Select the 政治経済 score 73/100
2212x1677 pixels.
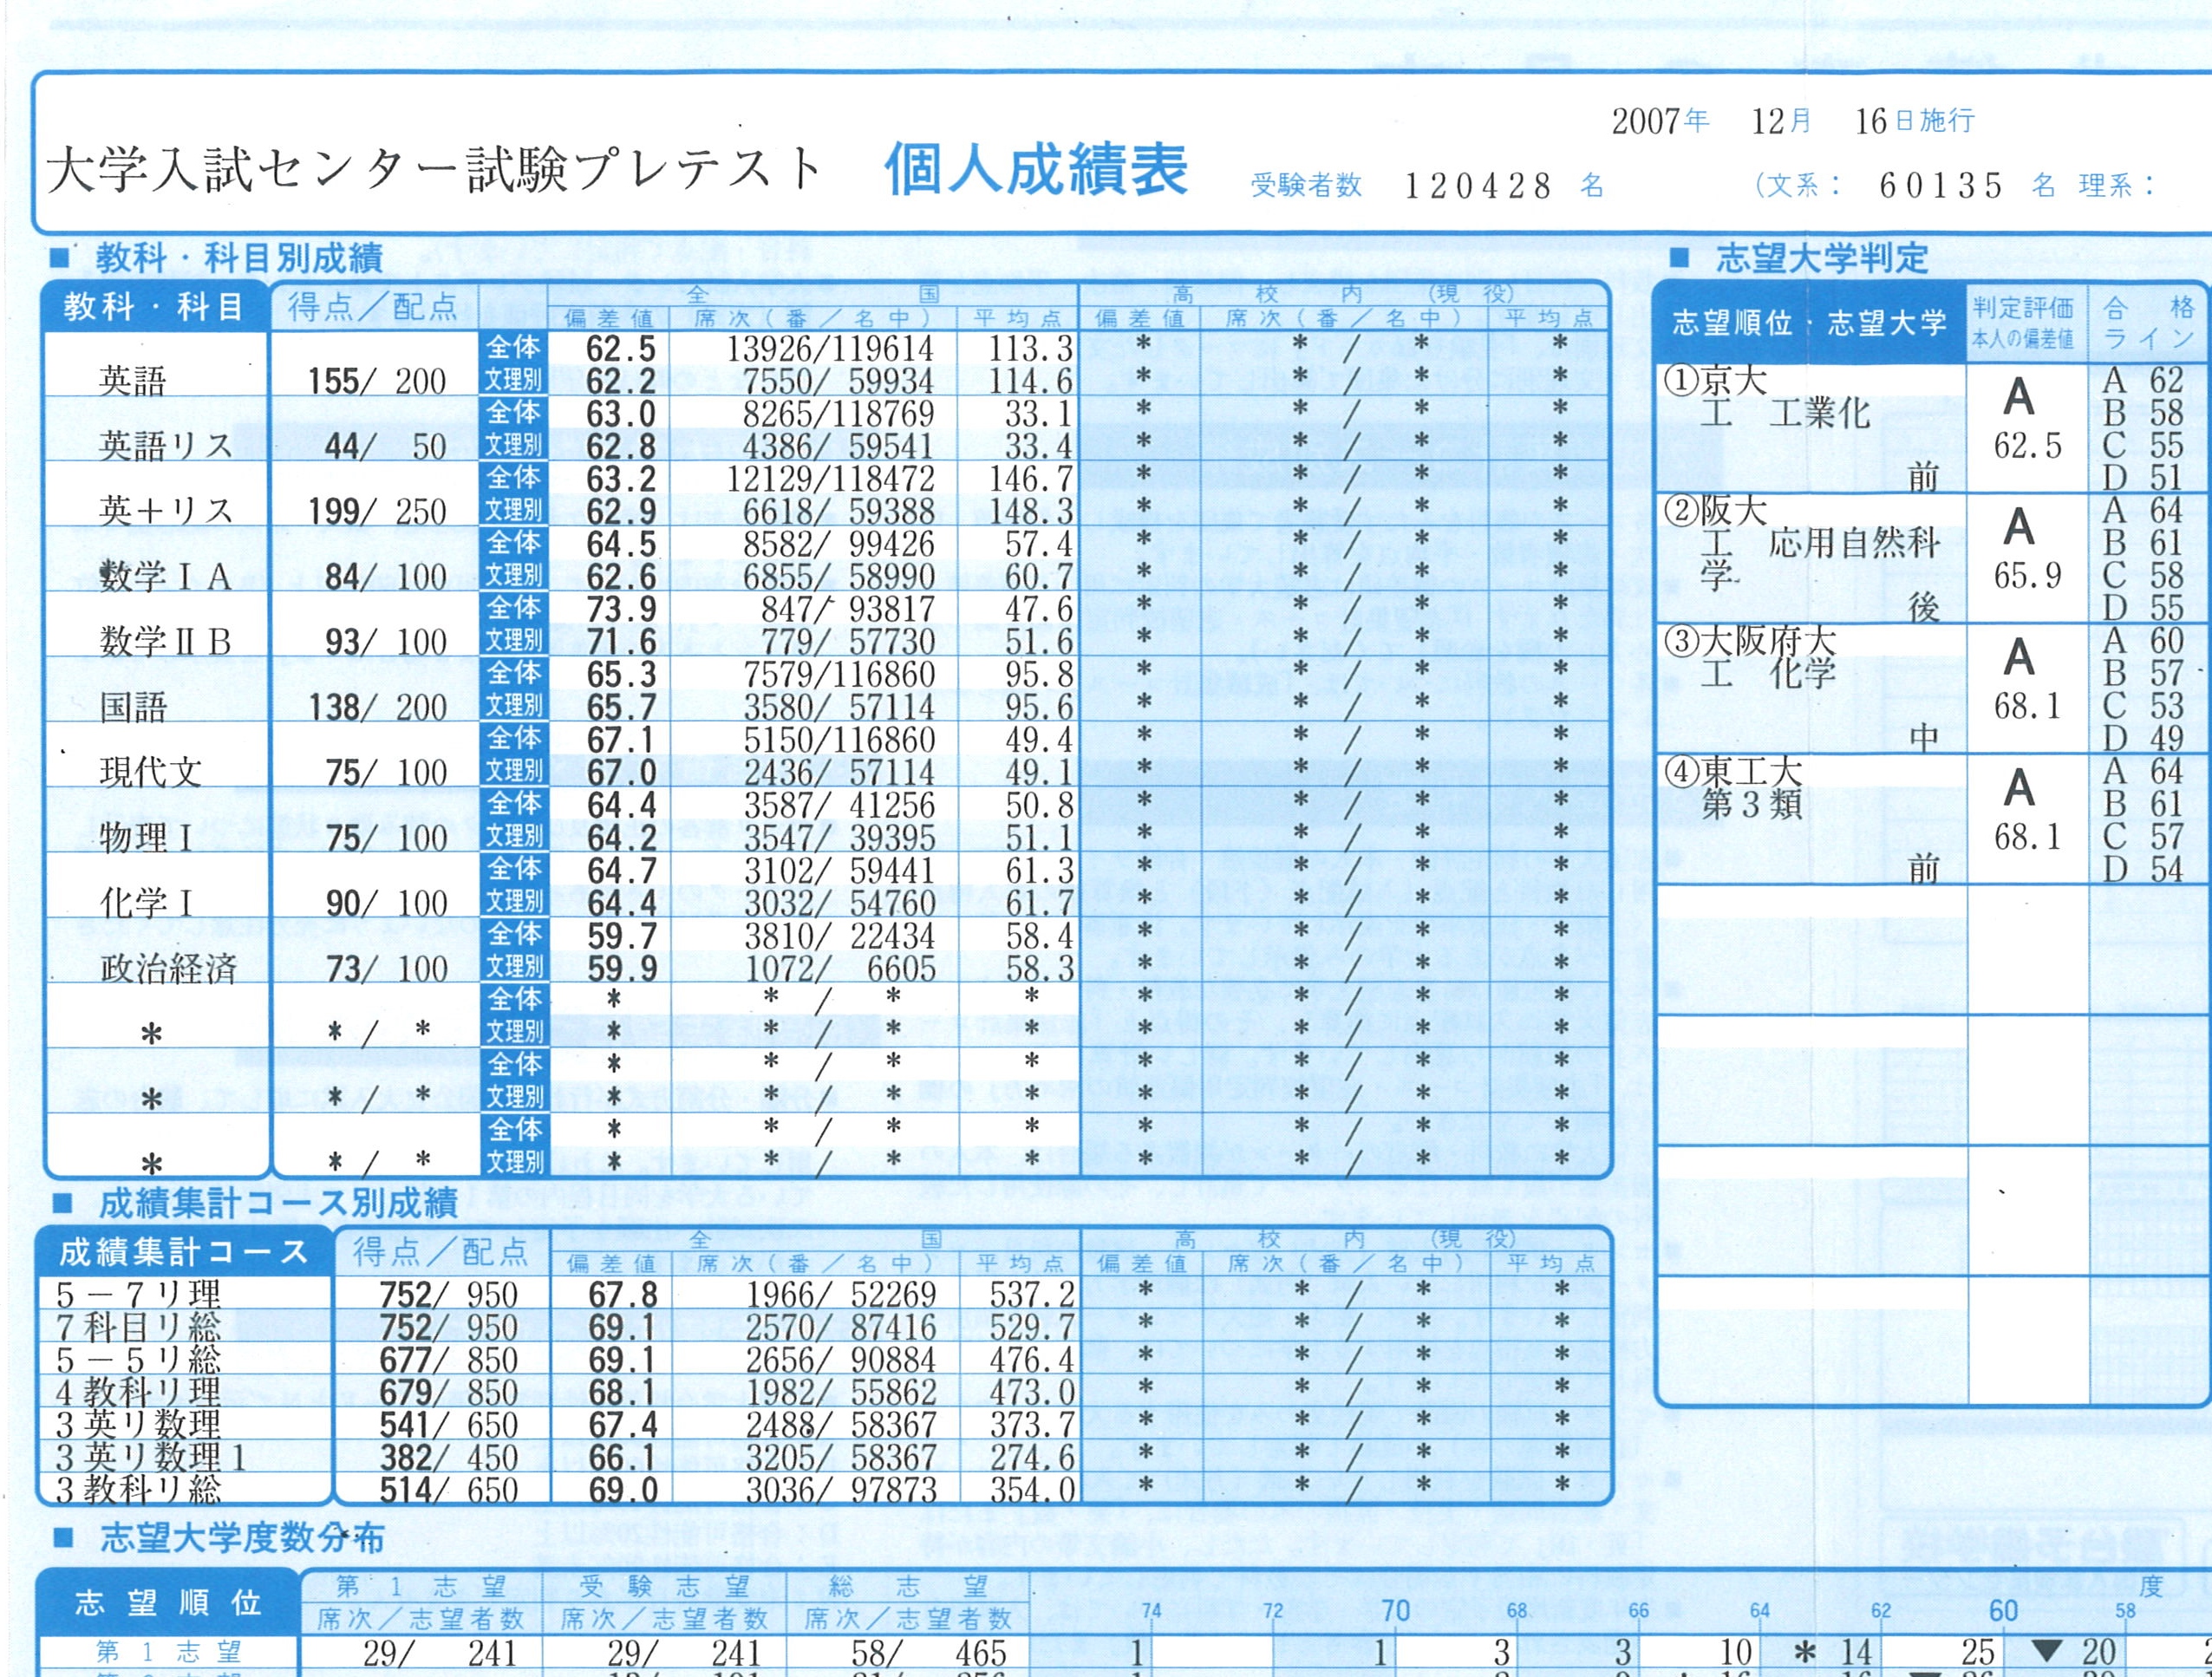pos(385,969)
